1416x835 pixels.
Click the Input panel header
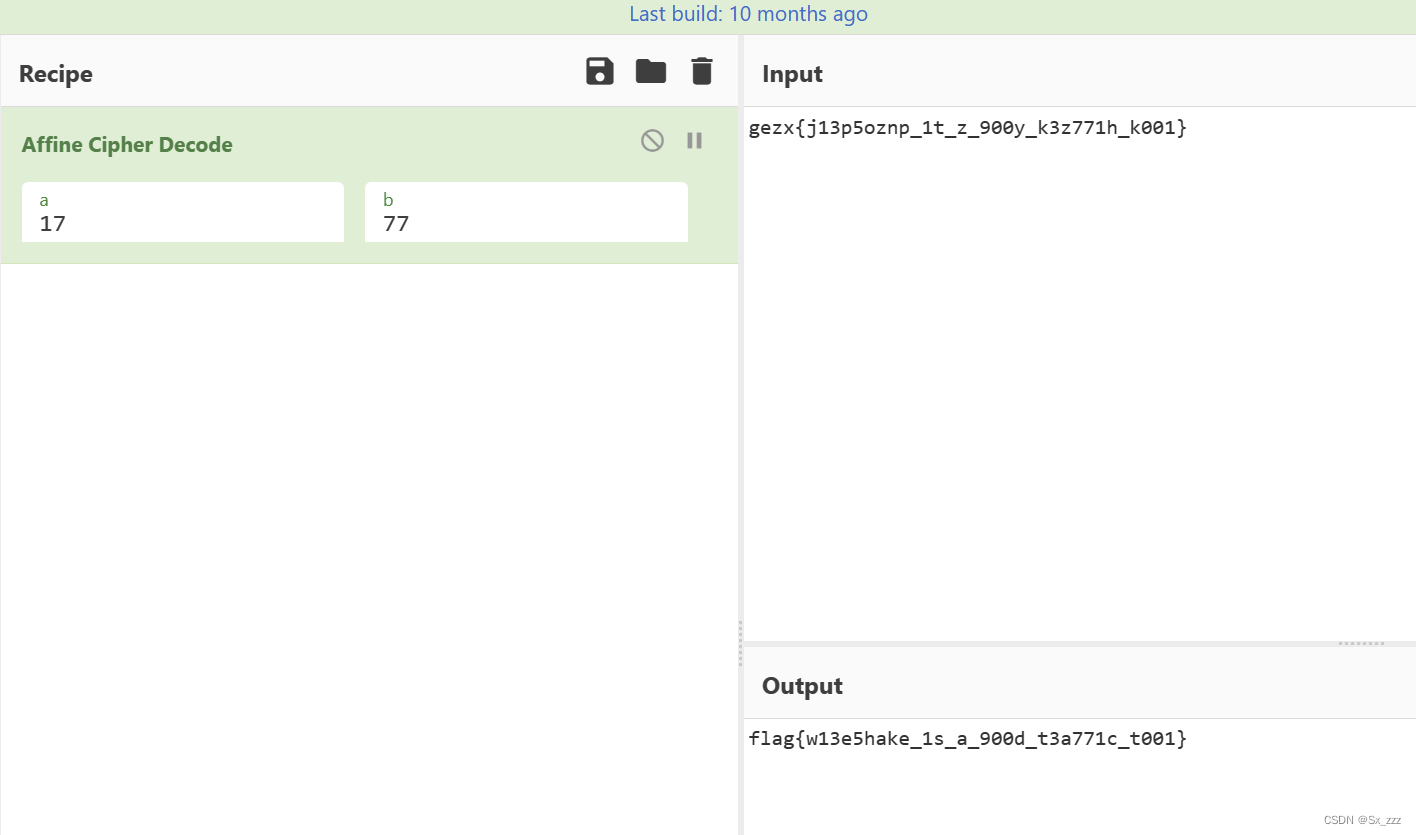pyautogui.click(x=791, y=73)
